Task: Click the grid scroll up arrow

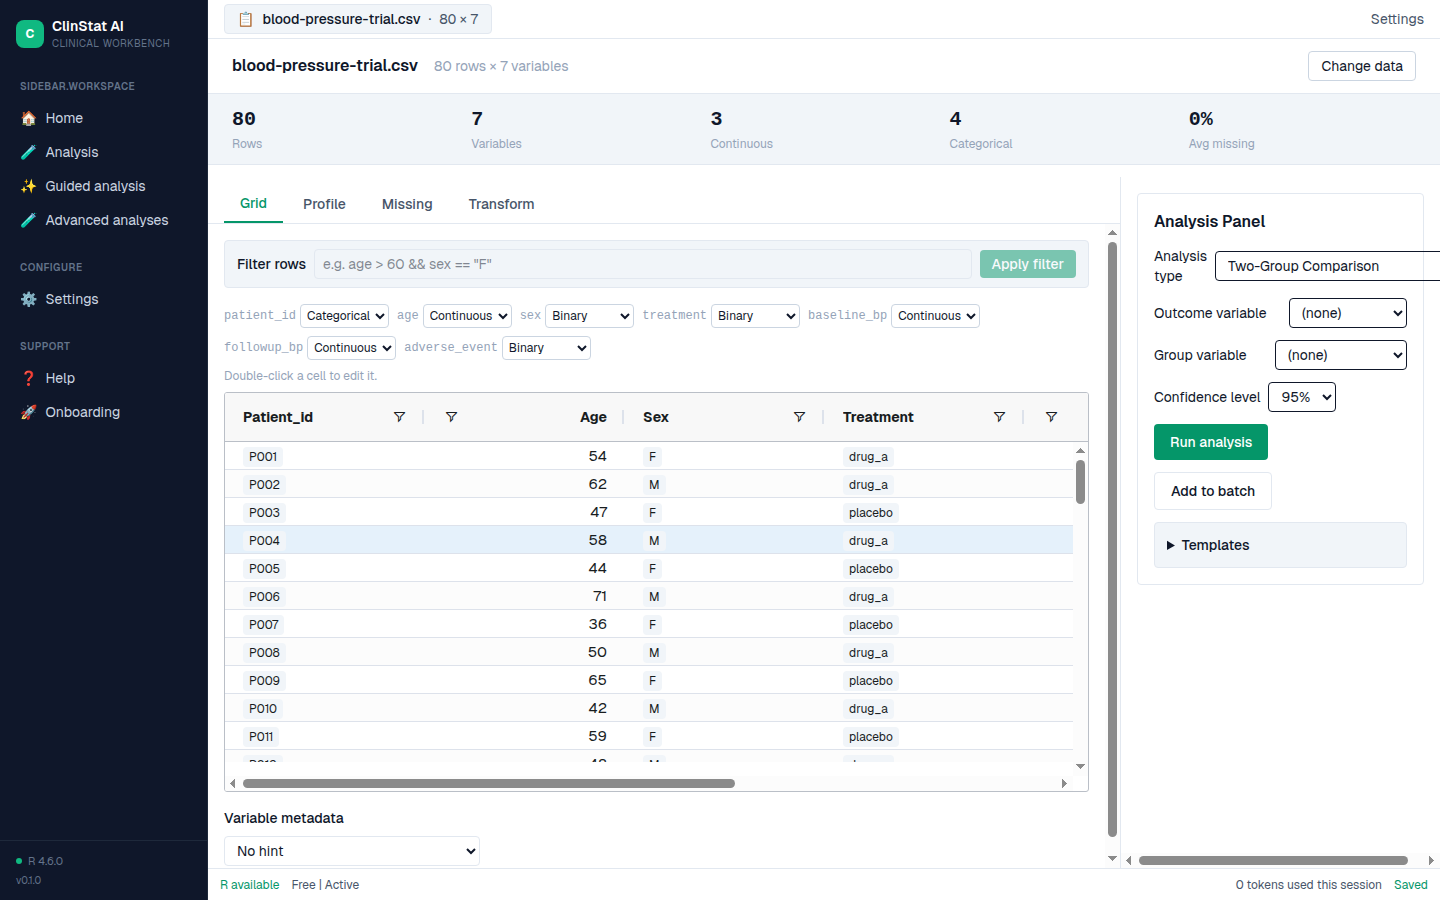Action: [x=1080, y=450]
